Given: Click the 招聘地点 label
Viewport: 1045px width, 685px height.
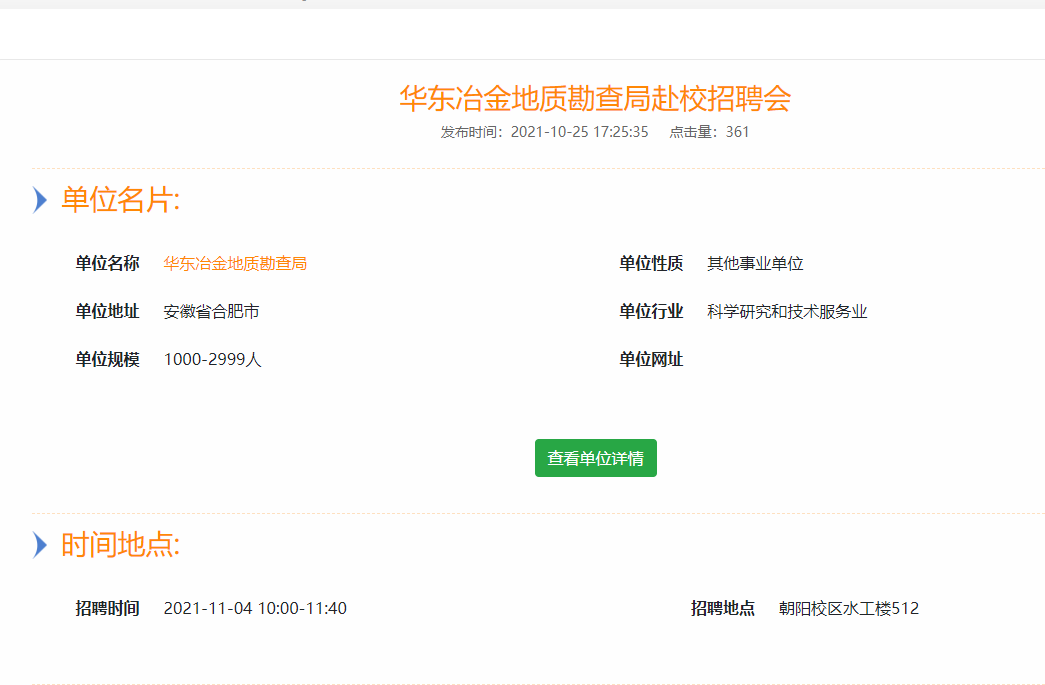Looking at the screenshot, I should [x=723, y=608].
